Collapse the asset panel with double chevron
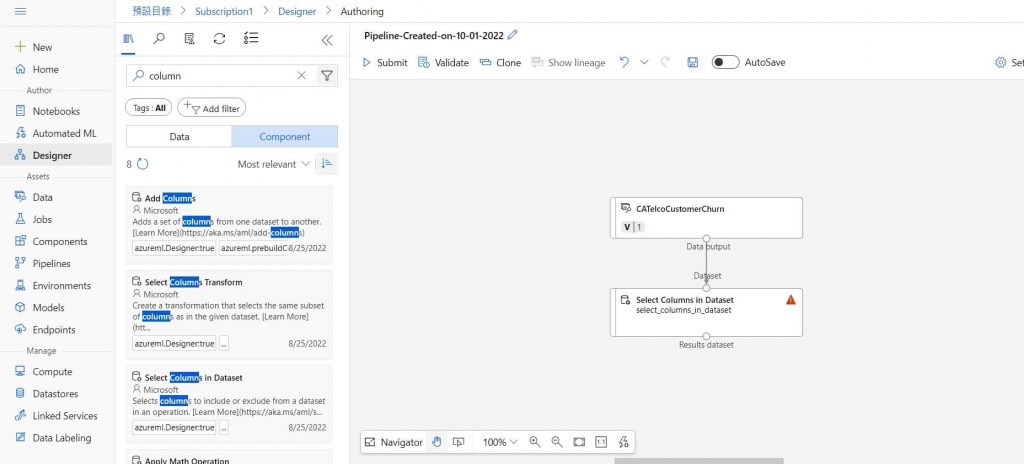This screenshot has width=1024, height=464. coord(327,40)
